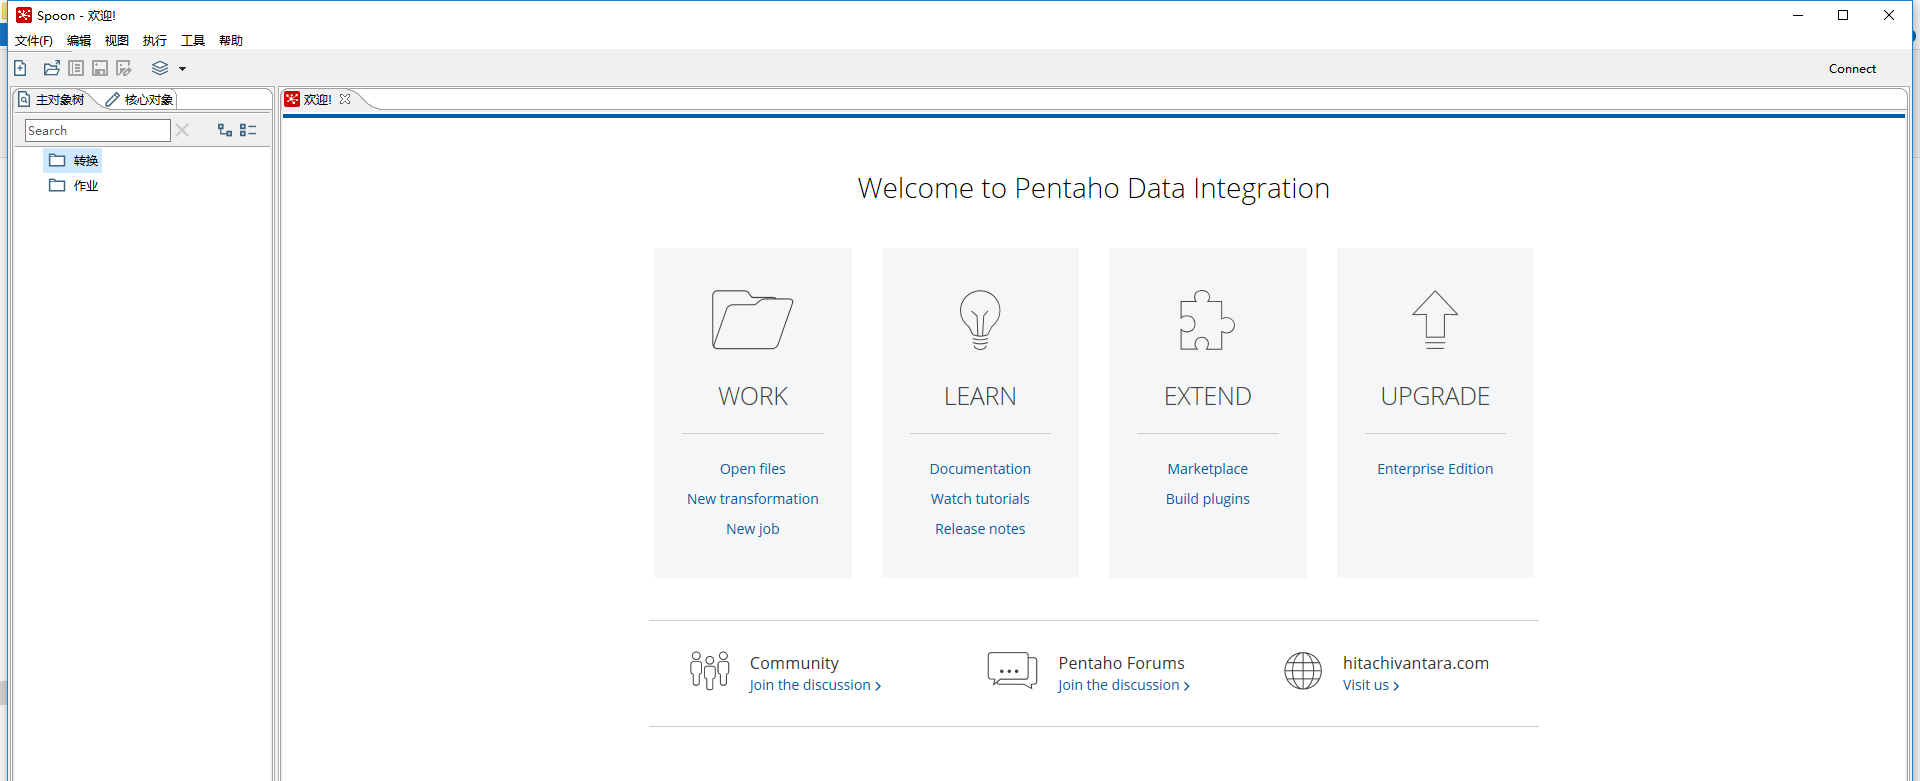The width and height of the screenshot is (1920, 781).
Task: Maximize the Spoon window
Action: pyautogui.click(x=1843, y=15)
